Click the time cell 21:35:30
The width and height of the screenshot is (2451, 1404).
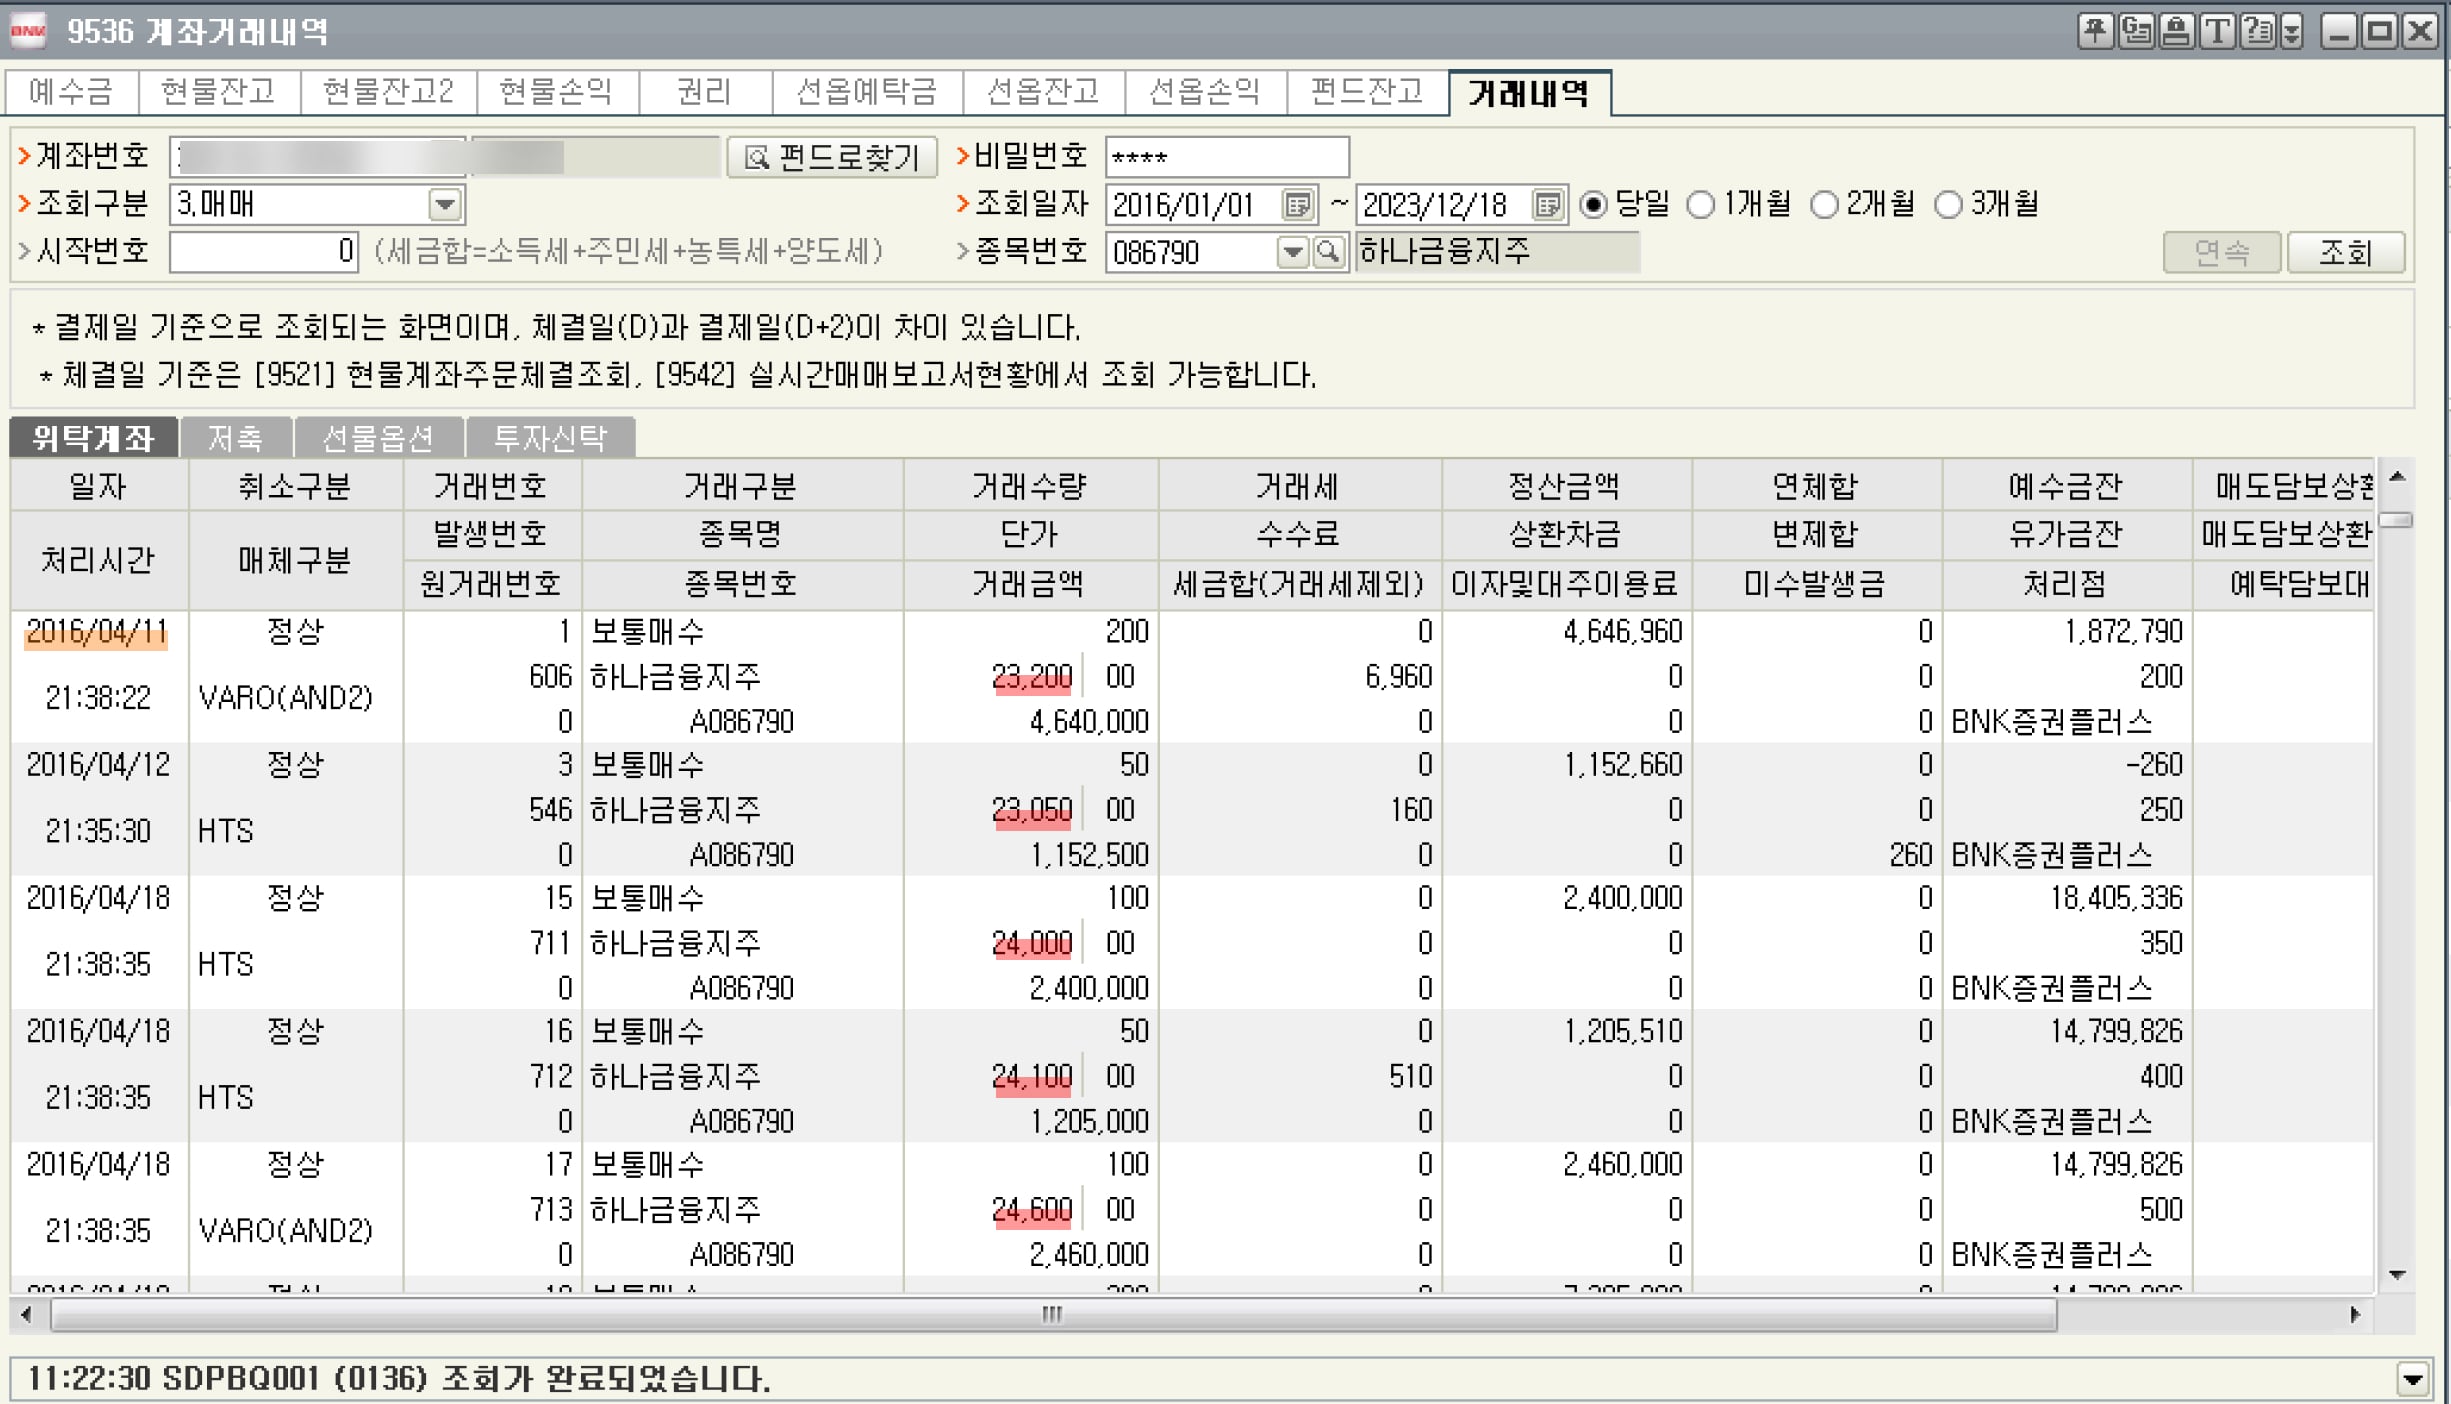click(98, 831)
